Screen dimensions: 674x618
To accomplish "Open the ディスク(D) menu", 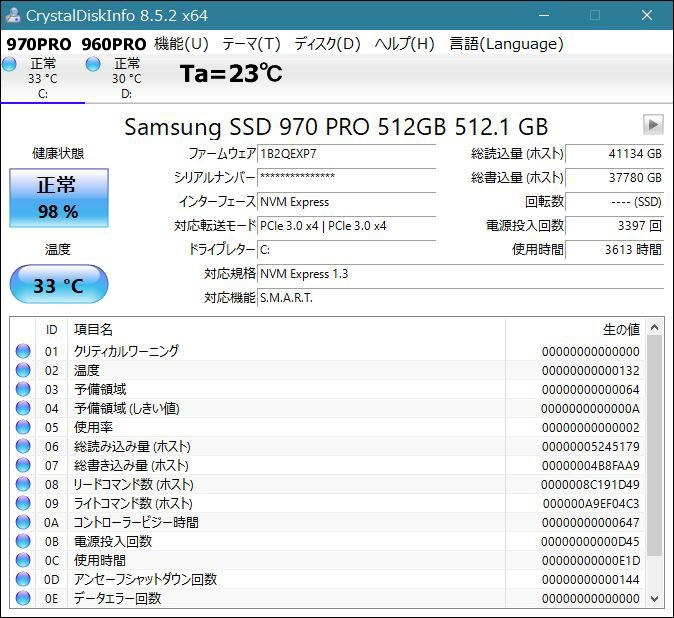I will [x=328, y=44].
